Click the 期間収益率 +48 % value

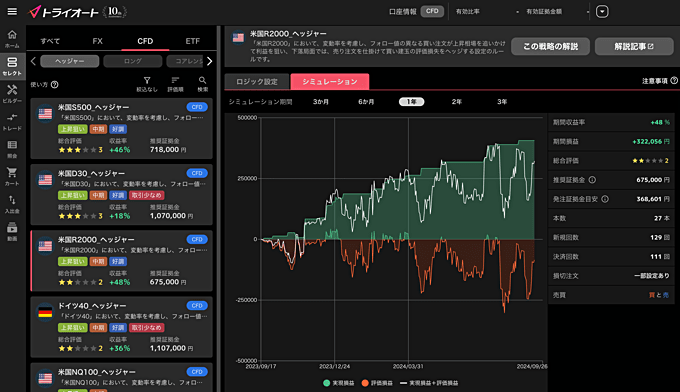[x=660, y=122]
